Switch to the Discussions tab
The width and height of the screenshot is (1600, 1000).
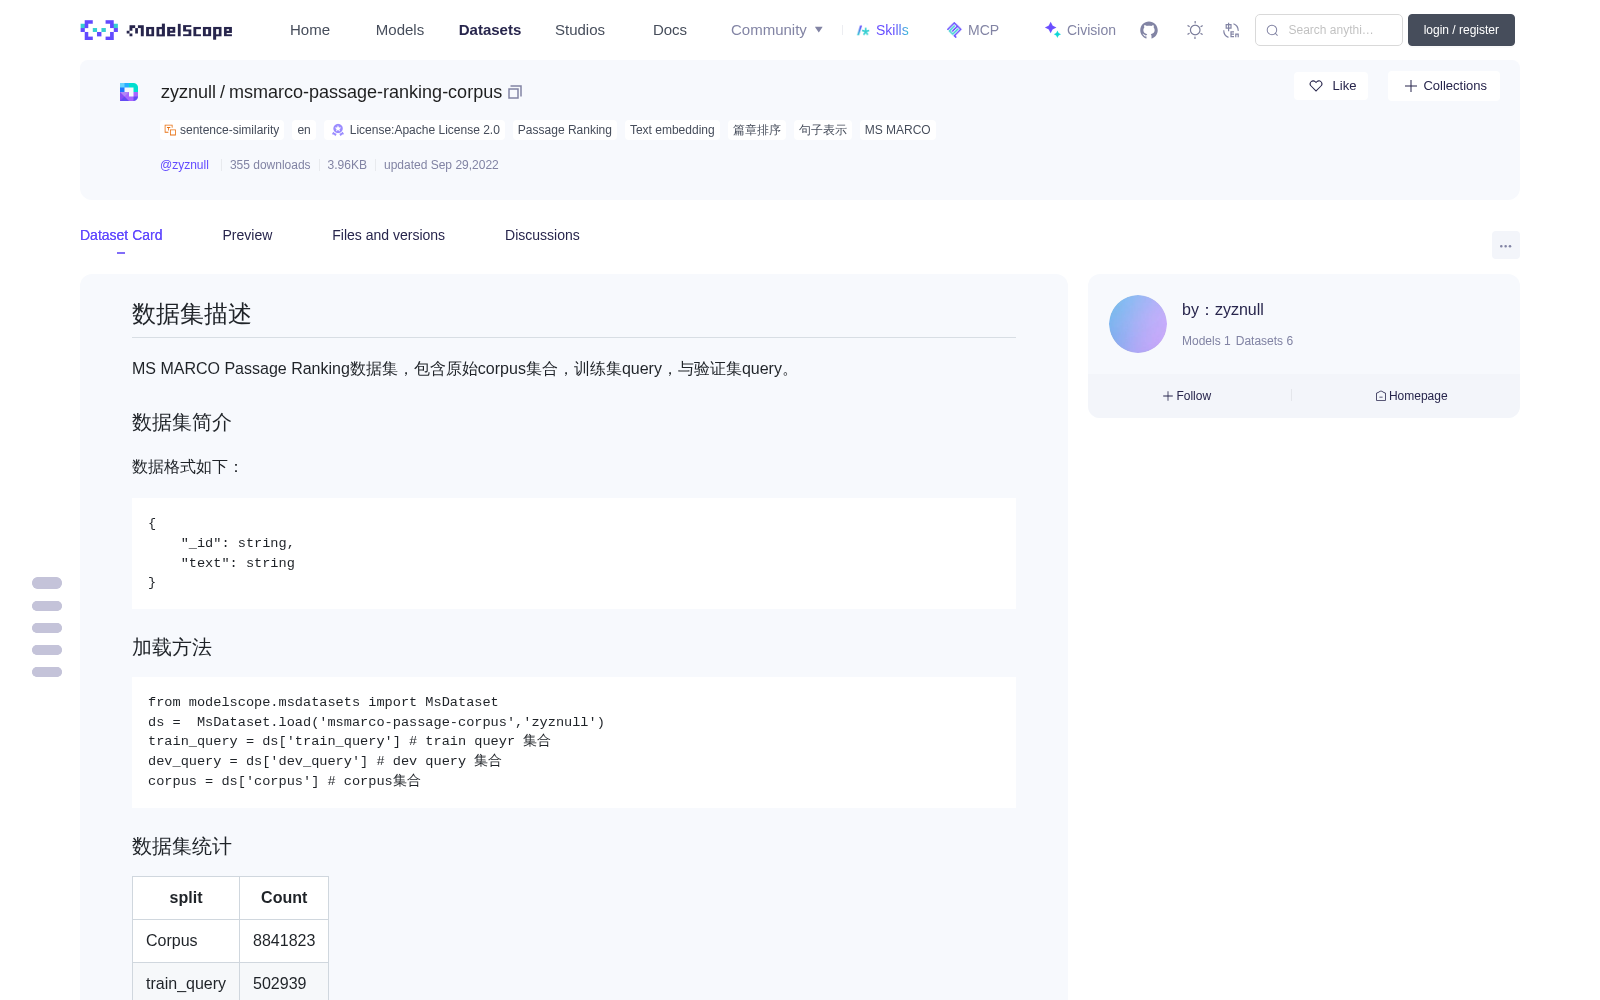(x=542, y=235)
